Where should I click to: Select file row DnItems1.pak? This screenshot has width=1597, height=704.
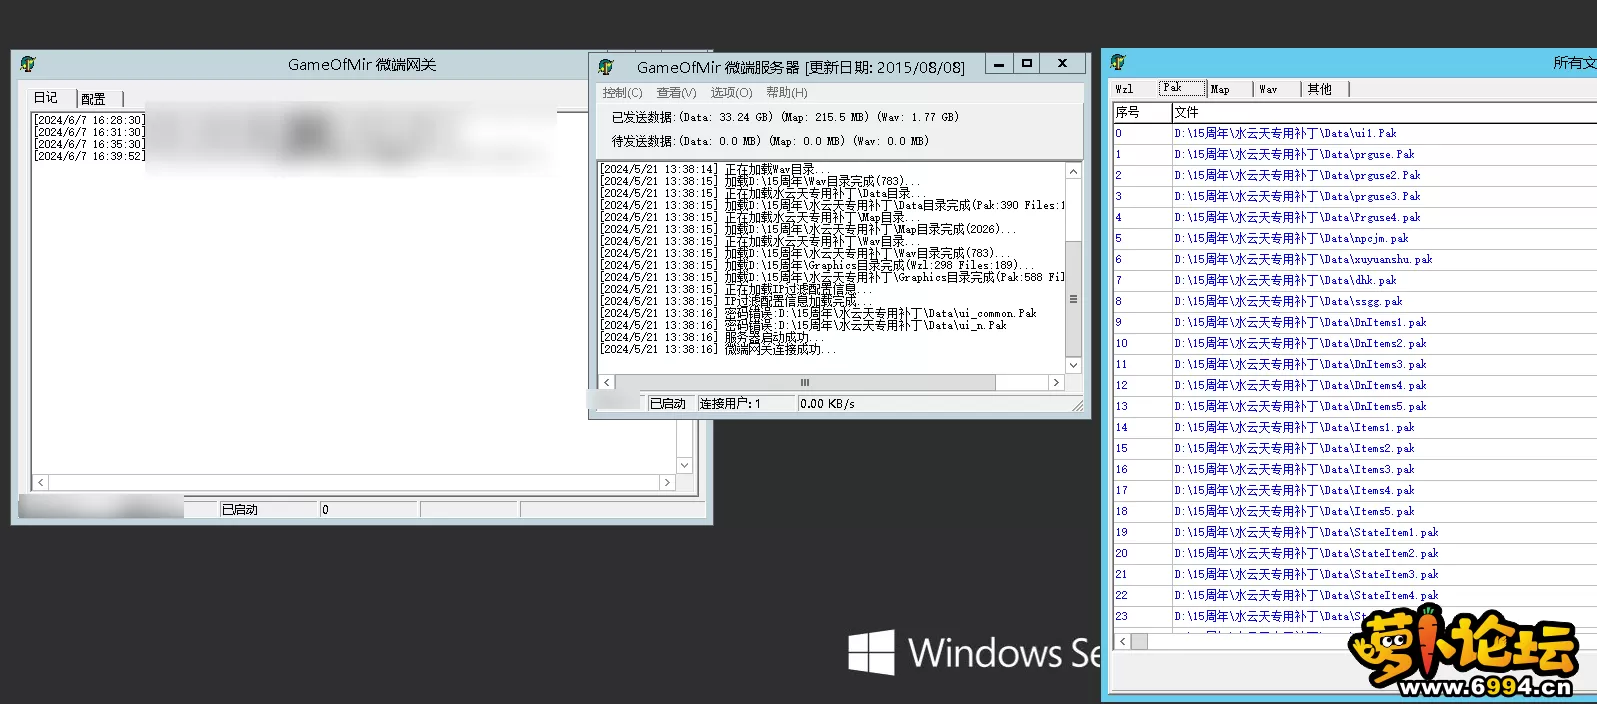click(1355, 322)
